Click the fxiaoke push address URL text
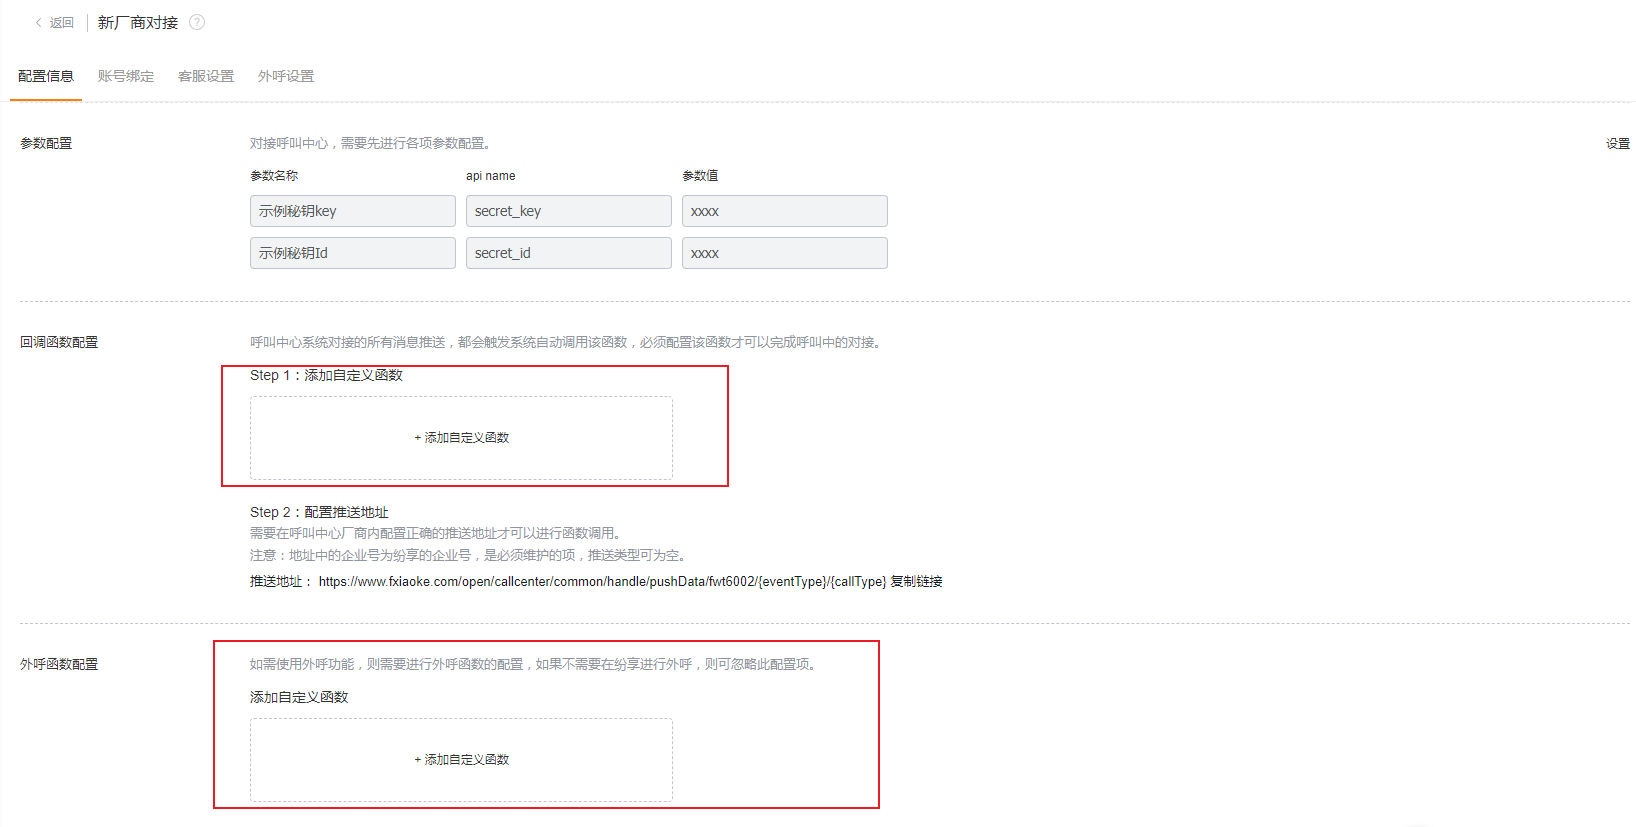1636x827 pixels. pyautogui.click(x=602, y=582)
